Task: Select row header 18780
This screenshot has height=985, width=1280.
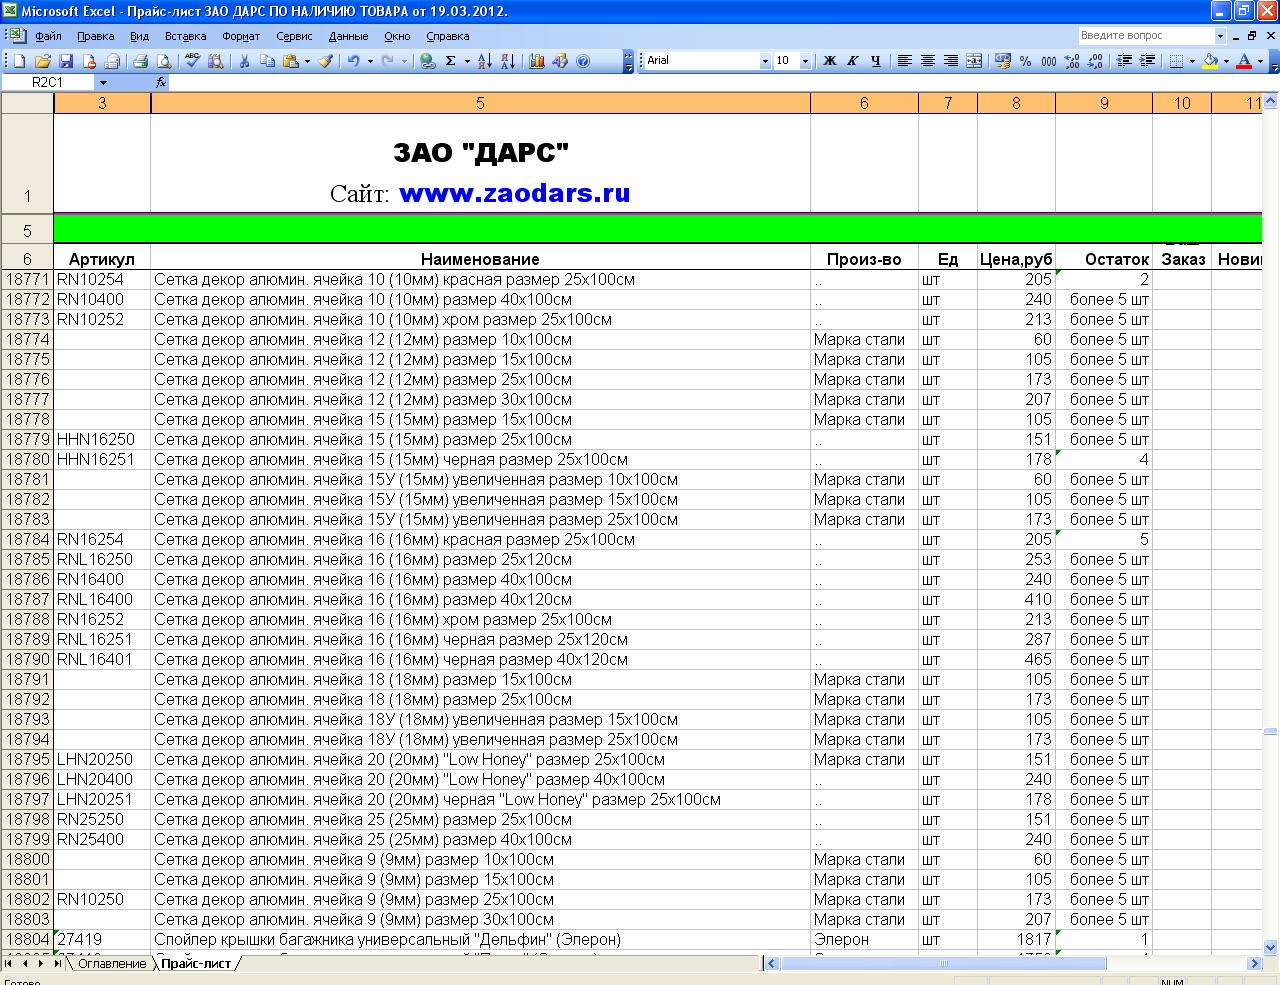Action: 27,459
